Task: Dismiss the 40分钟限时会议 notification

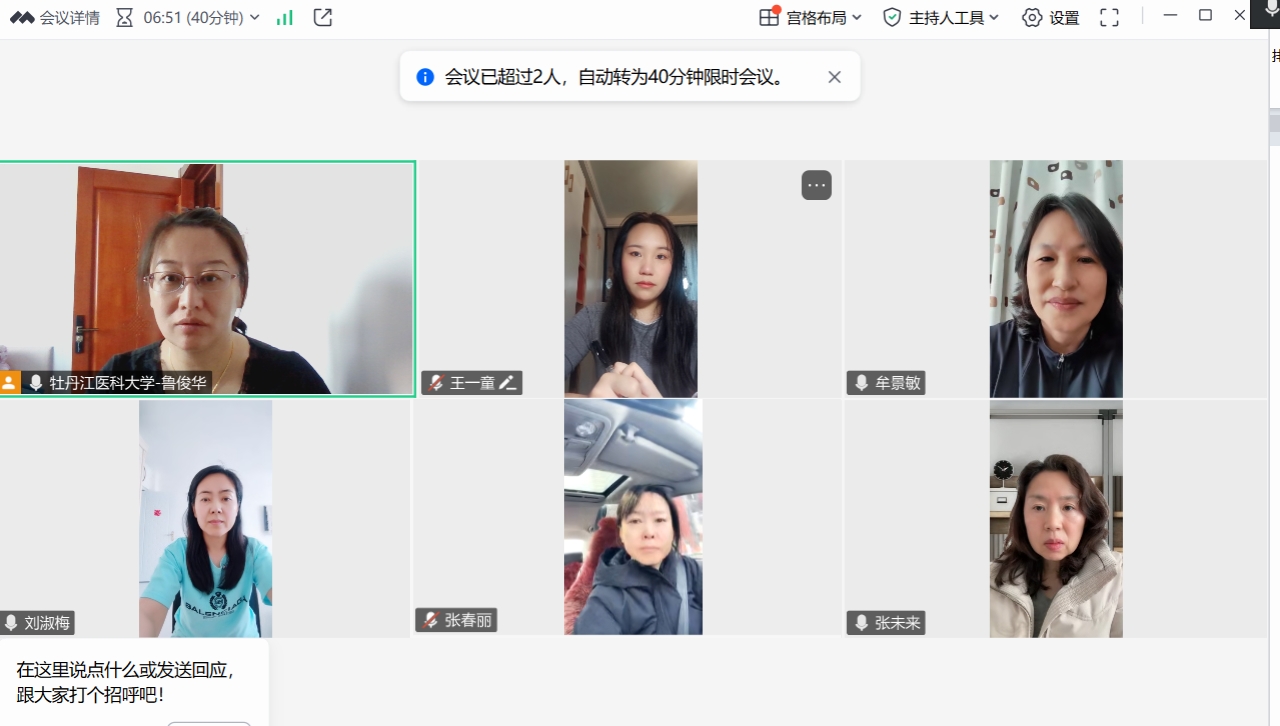Action: [834, 77]
